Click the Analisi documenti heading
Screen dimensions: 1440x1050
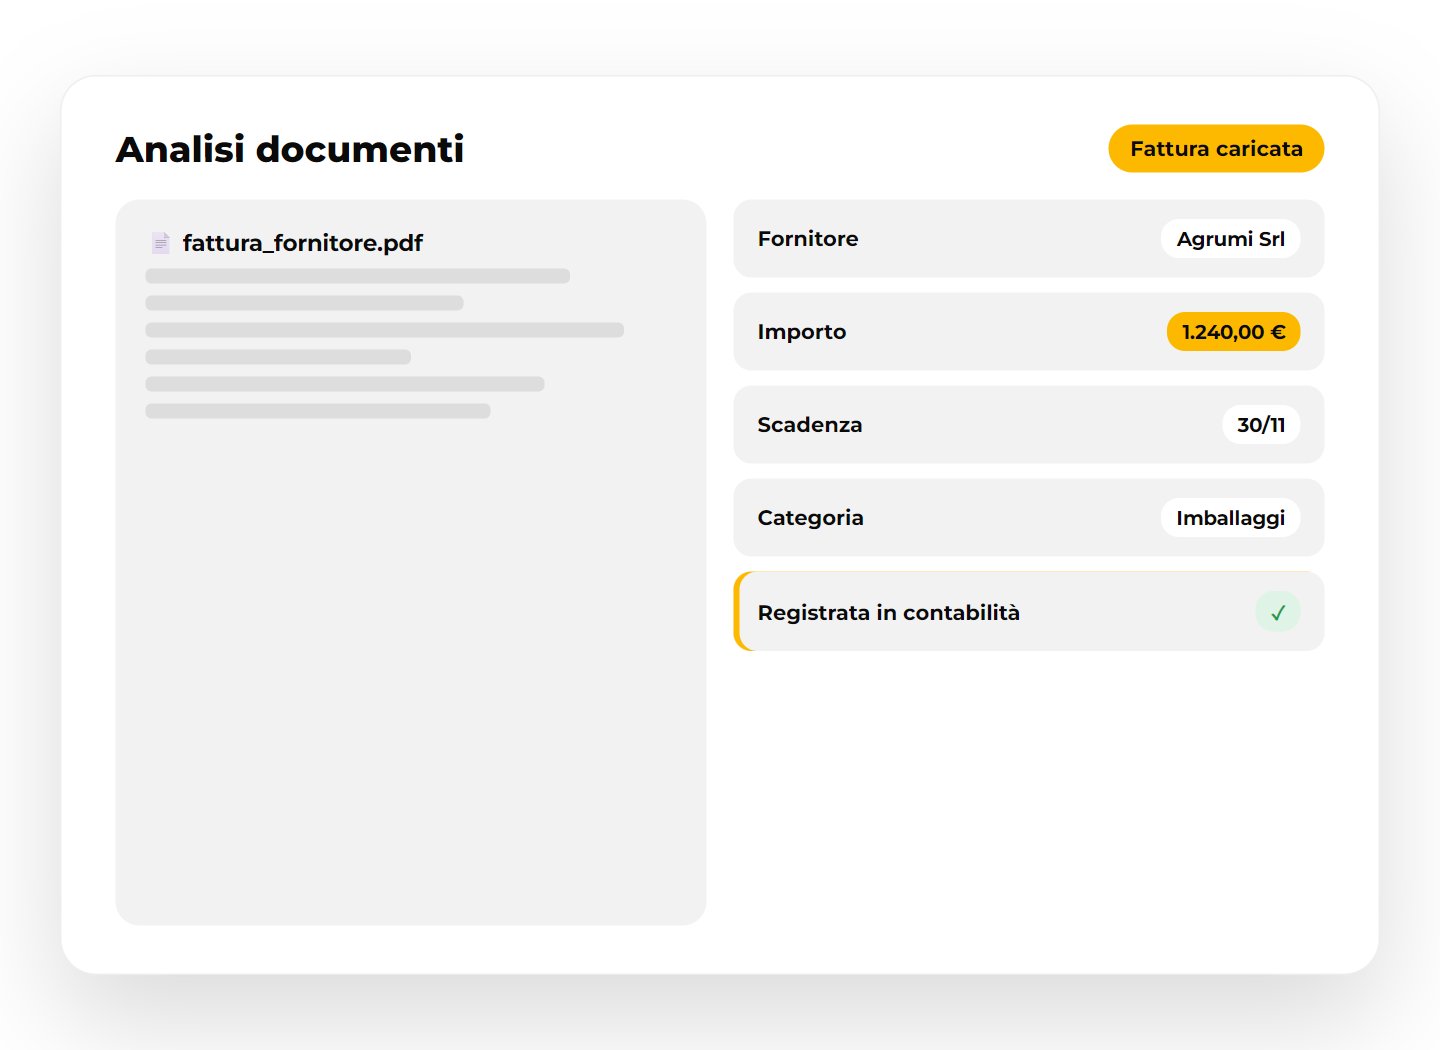pos(290,149)
